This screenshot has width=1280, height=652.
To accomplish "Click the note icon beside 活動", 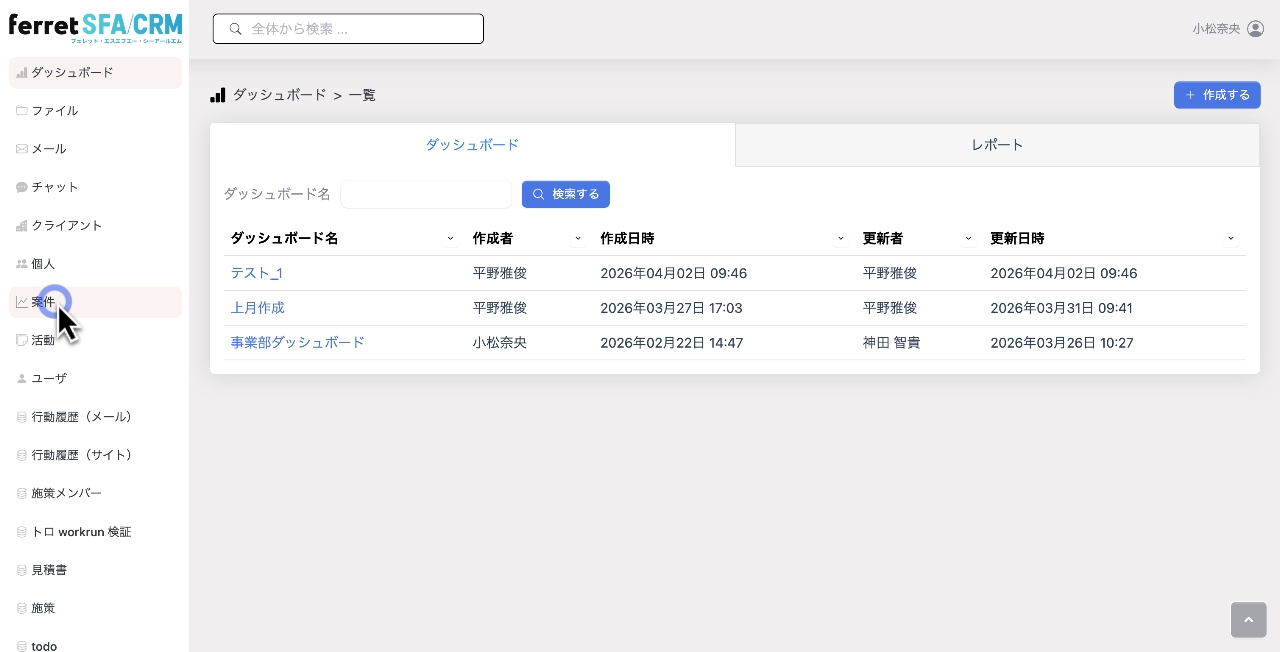I will tap(22, 340).
